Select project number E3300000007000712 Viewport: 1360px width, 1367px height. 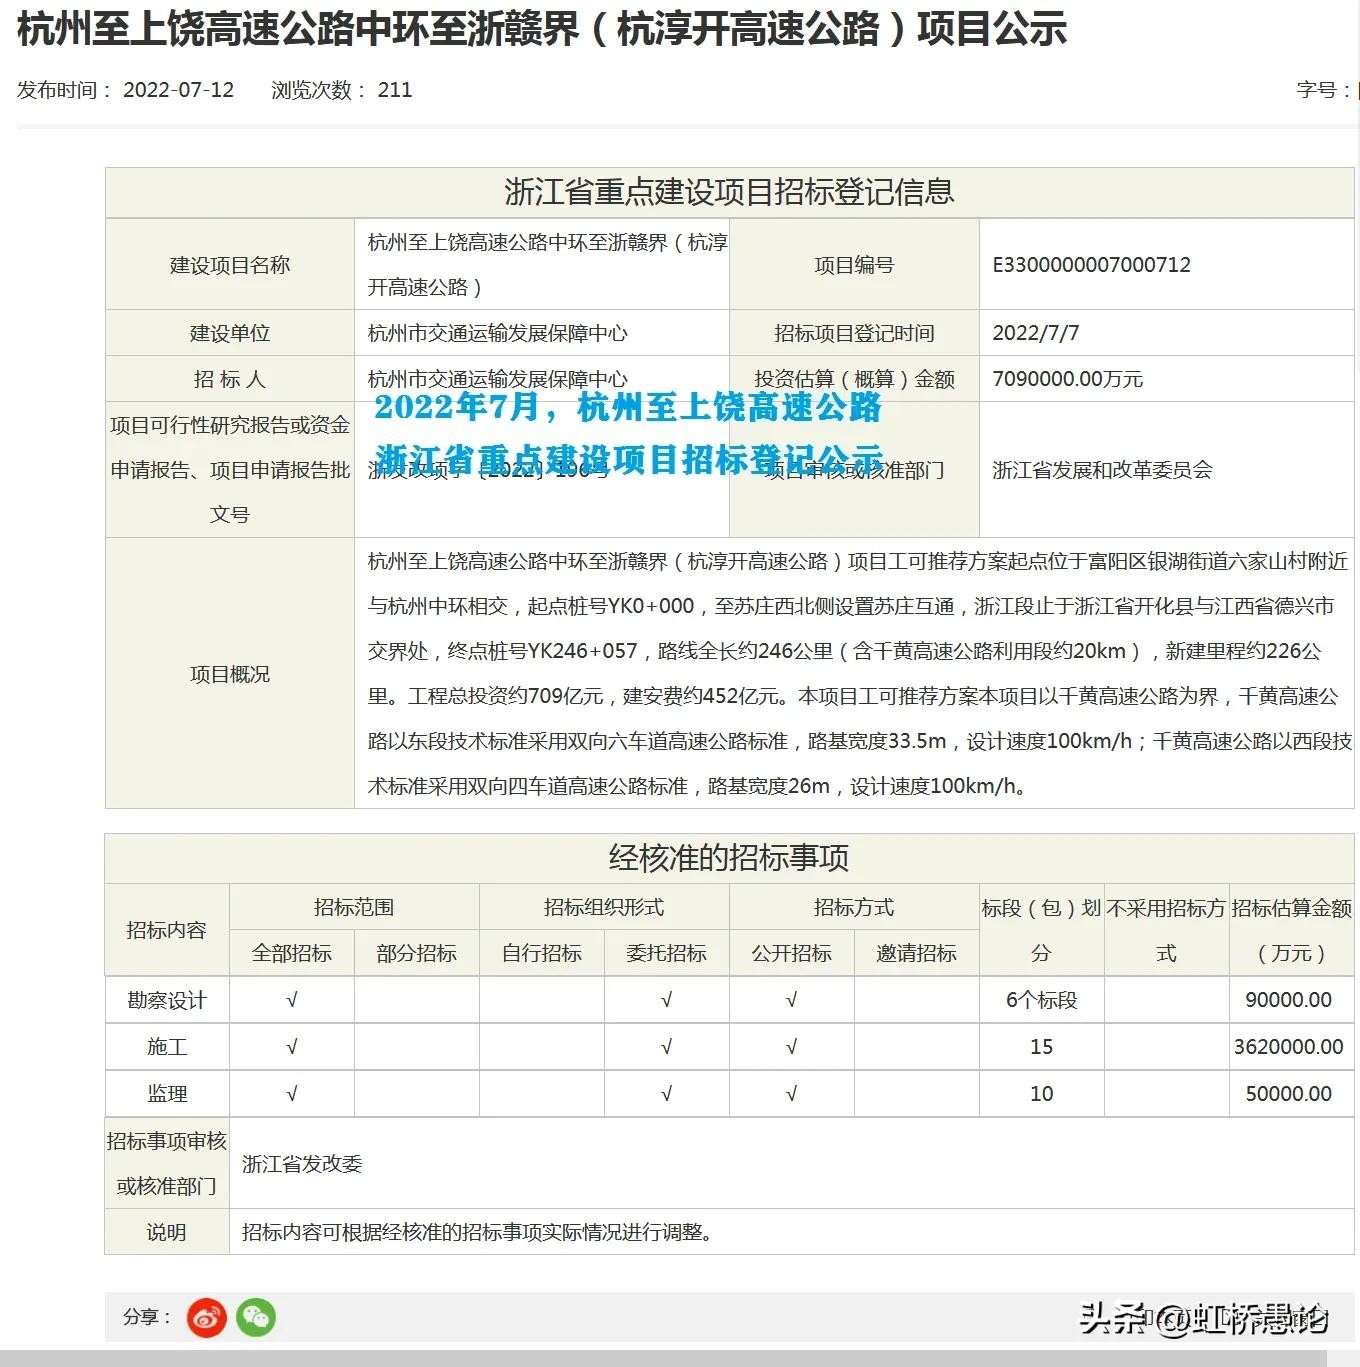1091,265
